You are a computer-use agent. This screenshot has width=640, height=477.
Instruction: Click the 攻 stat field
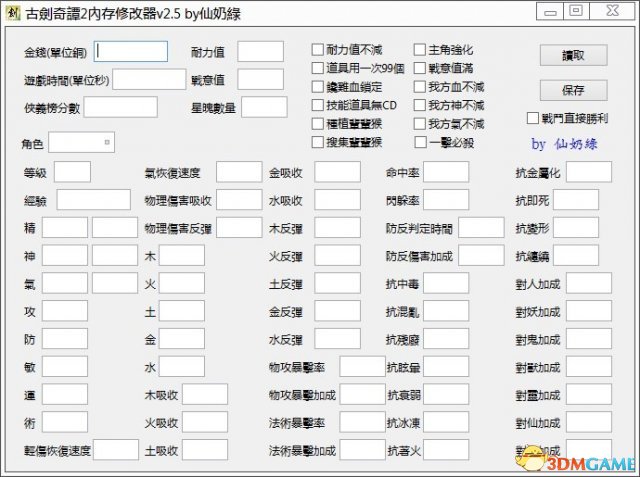pos(64,311)
